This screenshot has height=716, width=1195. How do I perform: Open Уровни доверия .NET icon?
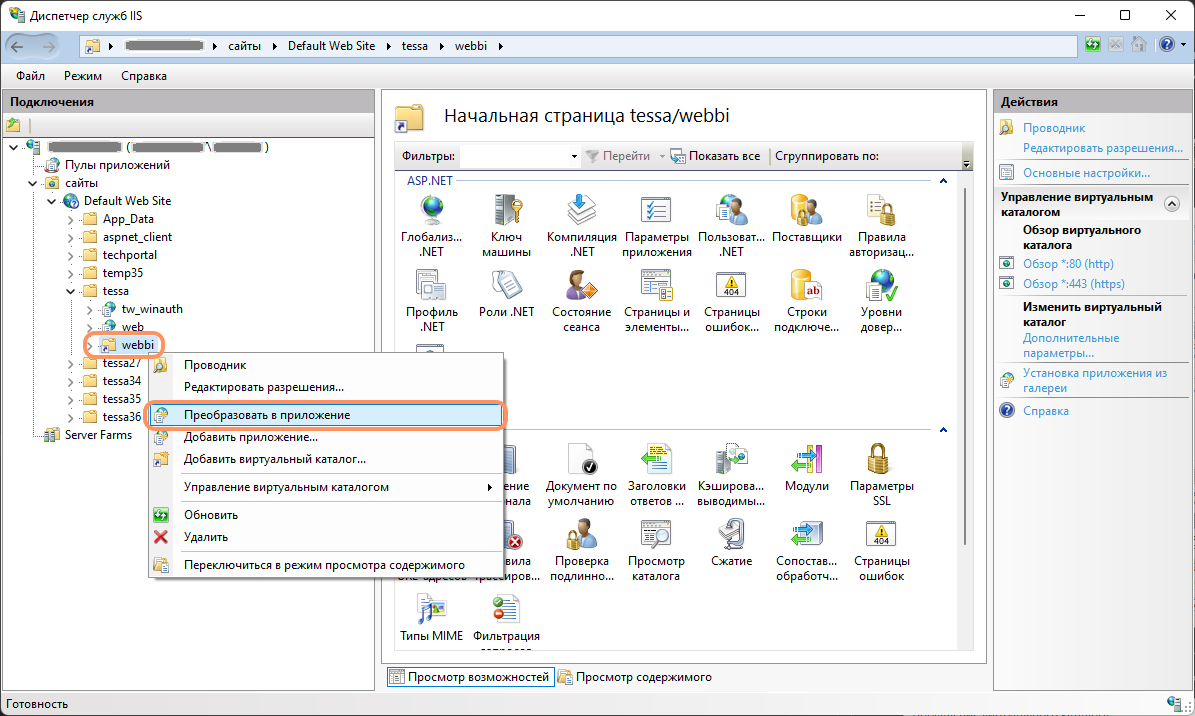pyautogui.click(x=881, y=289)
